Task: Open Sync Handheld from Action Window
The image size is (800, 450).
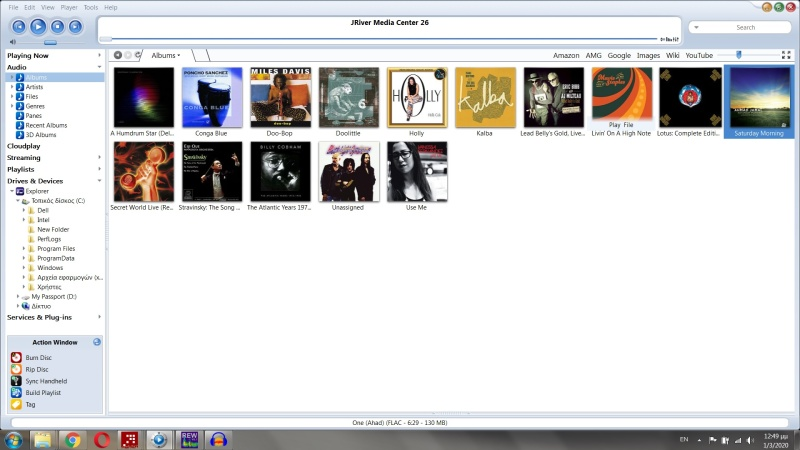Action: tap(16, 381)
